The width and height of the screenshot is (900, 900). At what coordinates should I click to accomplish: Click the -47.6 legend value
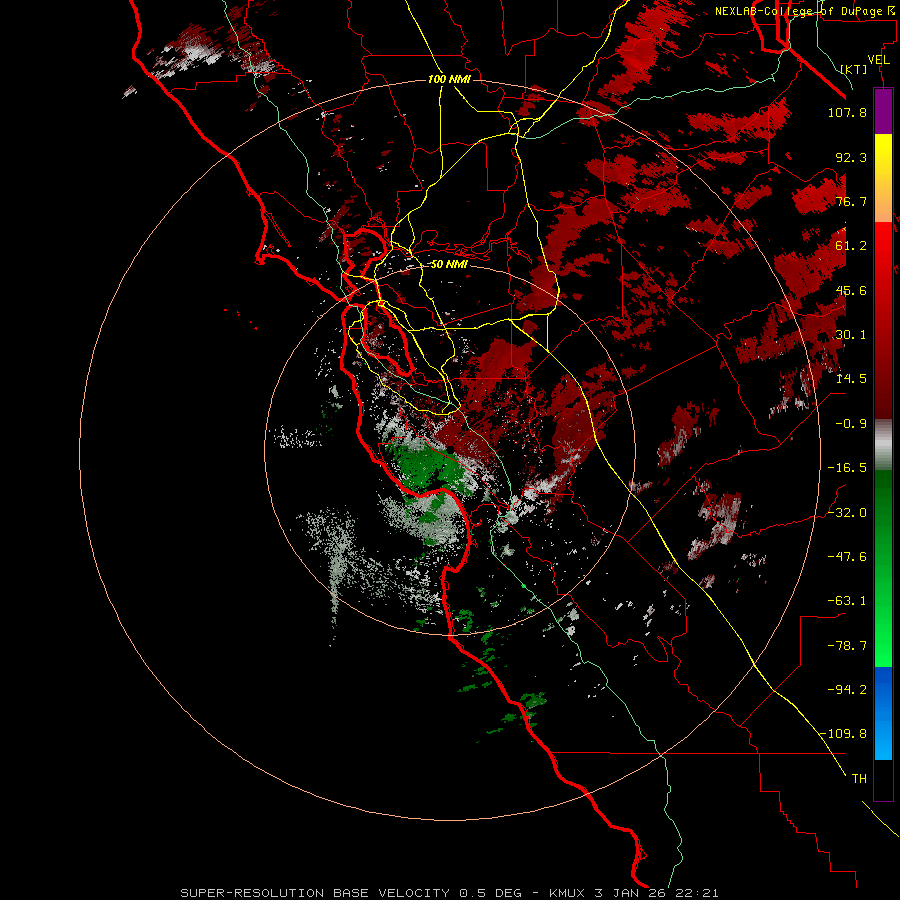pyautogui.click(x=847, y=557)
